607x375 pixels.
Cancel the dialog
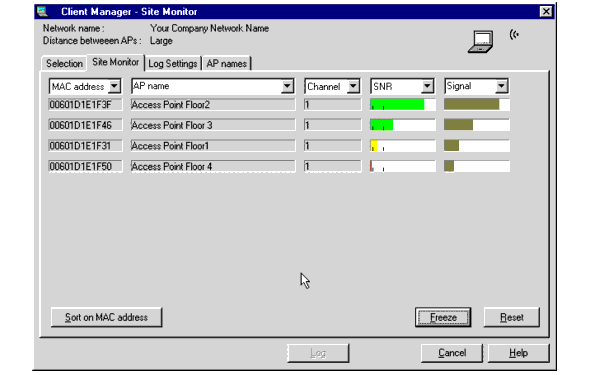tap(452, 353)
